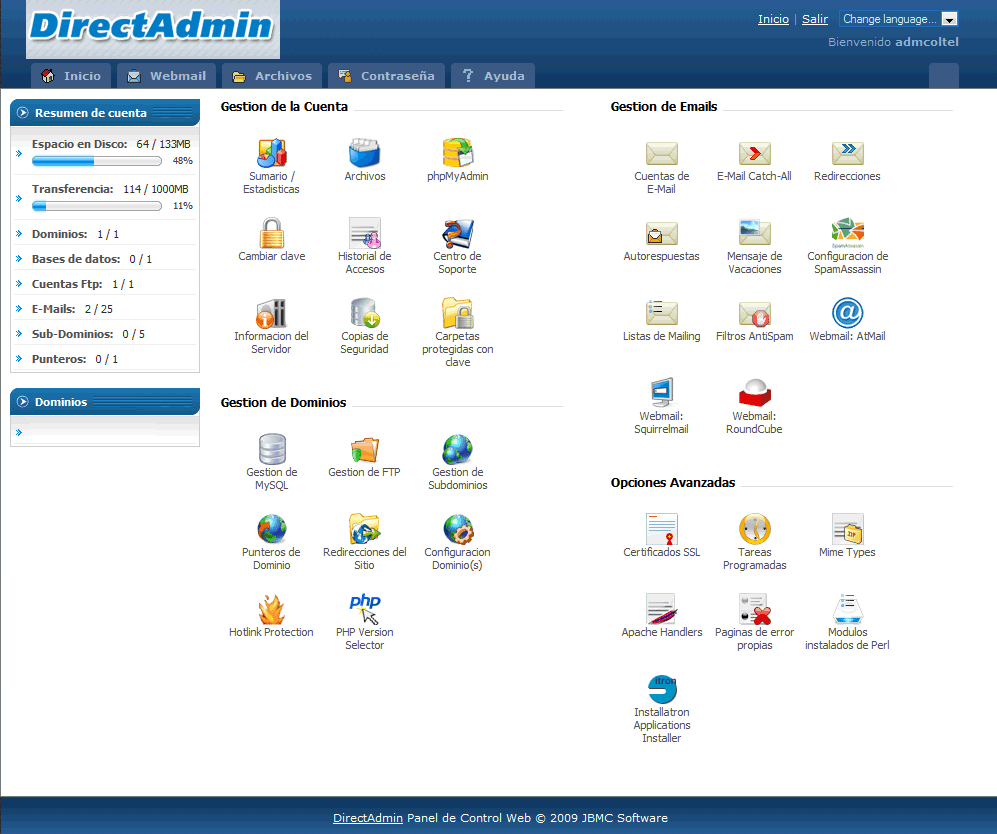Follow the DirectAdmin footer link
This screenshot has height=834, width=997.
368,817
